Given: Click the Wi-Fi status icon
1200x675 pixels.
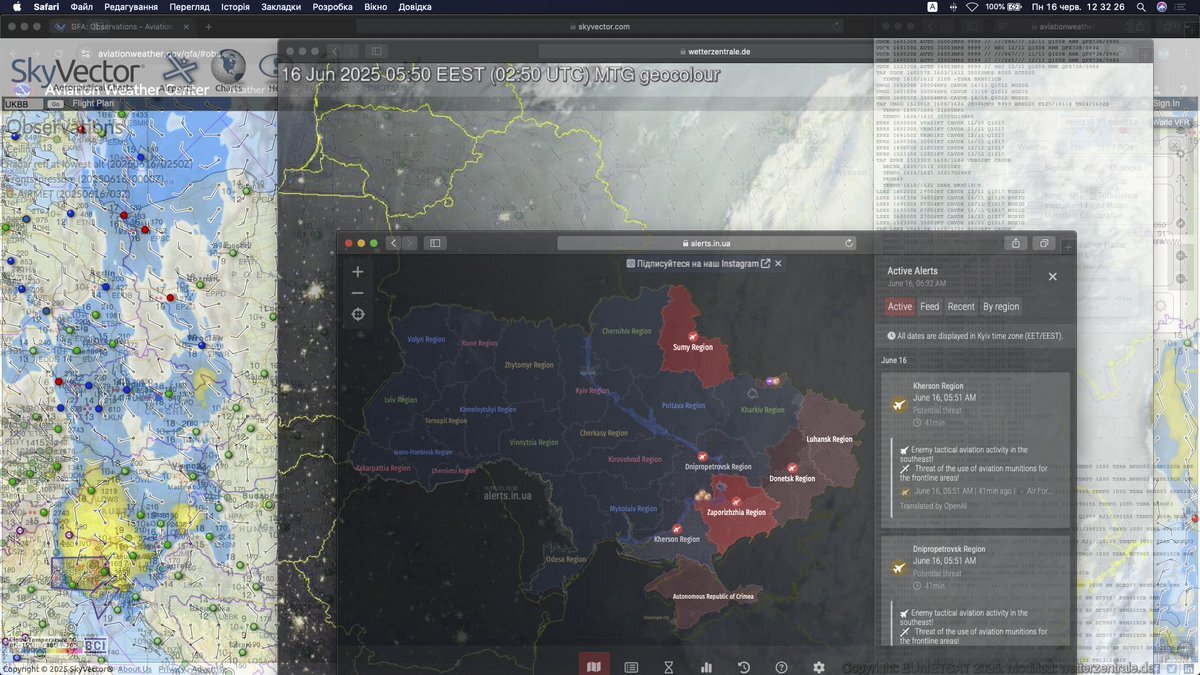Looking at the screenshot, I should (x=971, y=7).
